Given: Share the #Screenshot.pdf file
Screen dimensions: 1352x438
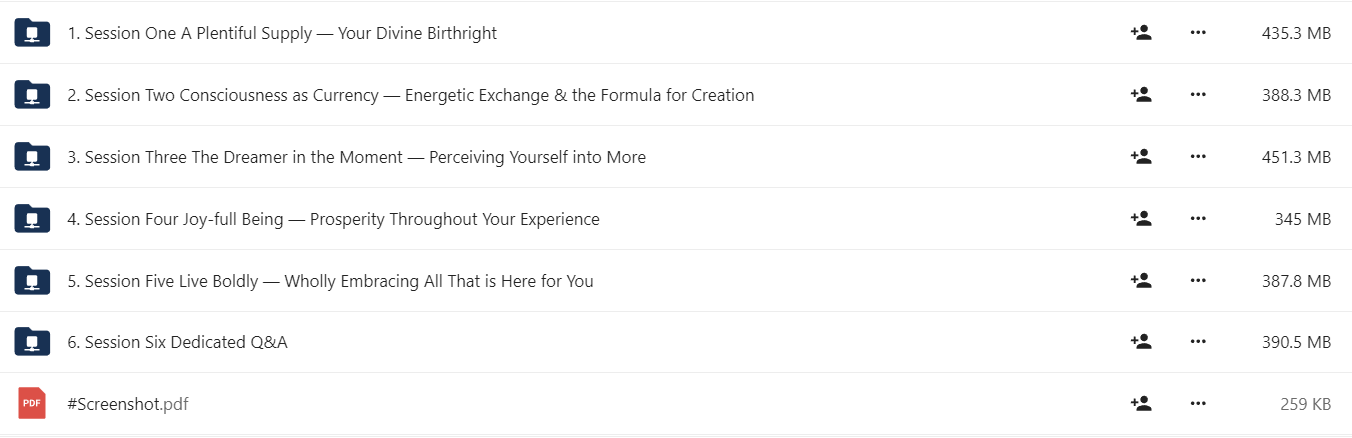Looking at the screenshot, I should tap(1141, 404).
